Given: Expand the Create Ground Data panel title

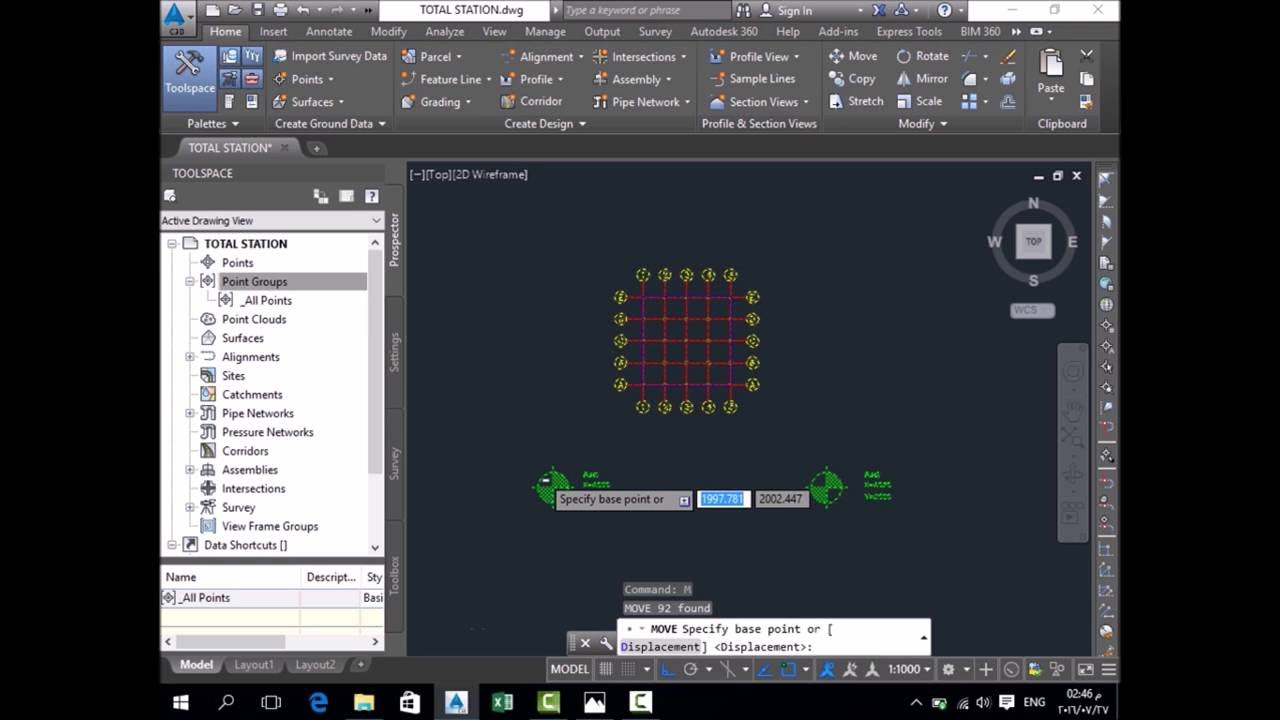Looking at the screenshot, I should [x=330, y=124].
